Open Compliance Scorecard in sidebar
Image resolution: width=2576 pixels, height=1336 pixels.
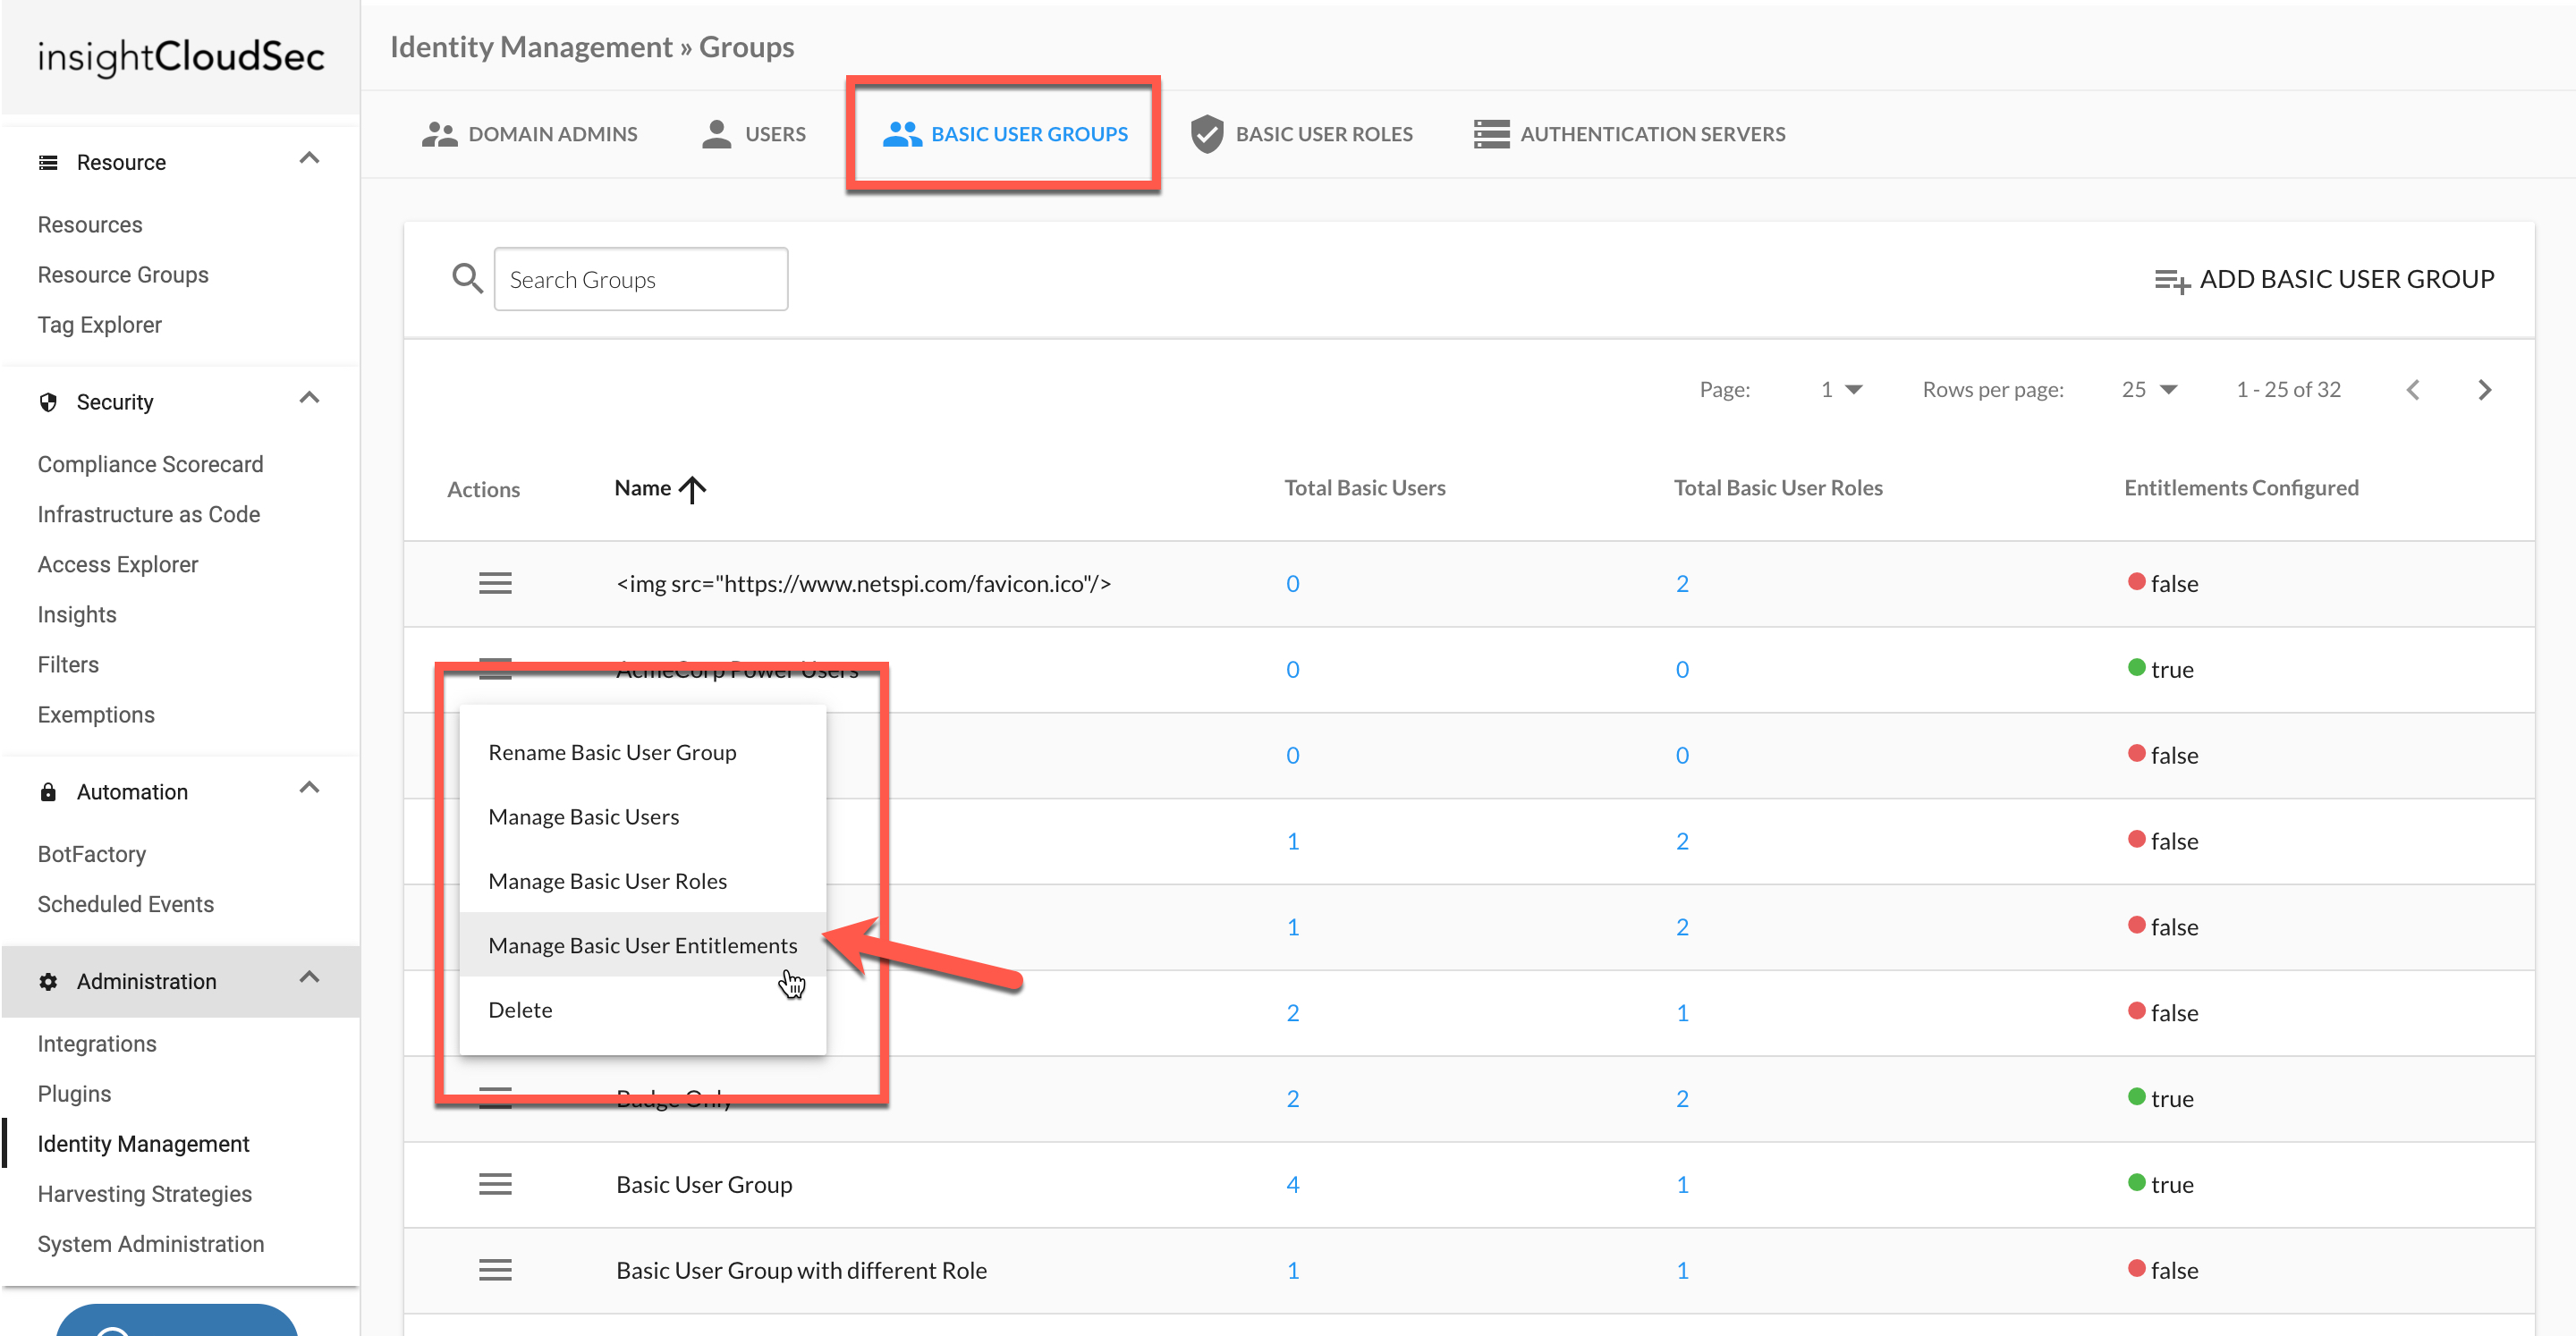click(x=150, y=464)
